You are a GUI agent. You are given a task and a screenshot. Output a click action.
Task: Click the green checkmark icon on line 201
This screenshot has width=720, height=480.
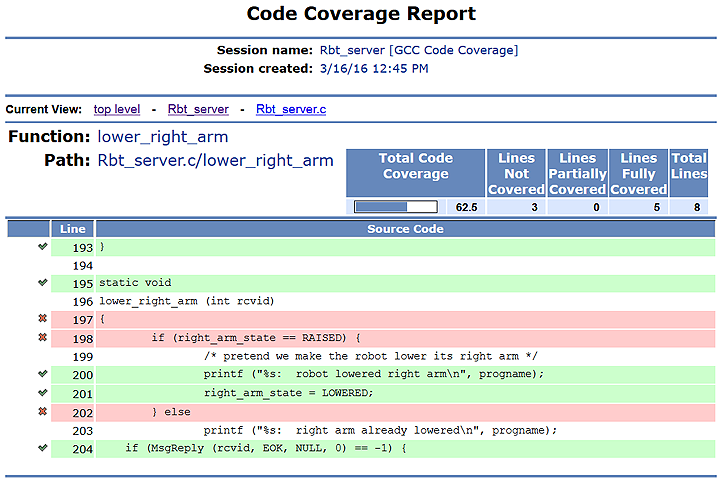coord(42,392)
